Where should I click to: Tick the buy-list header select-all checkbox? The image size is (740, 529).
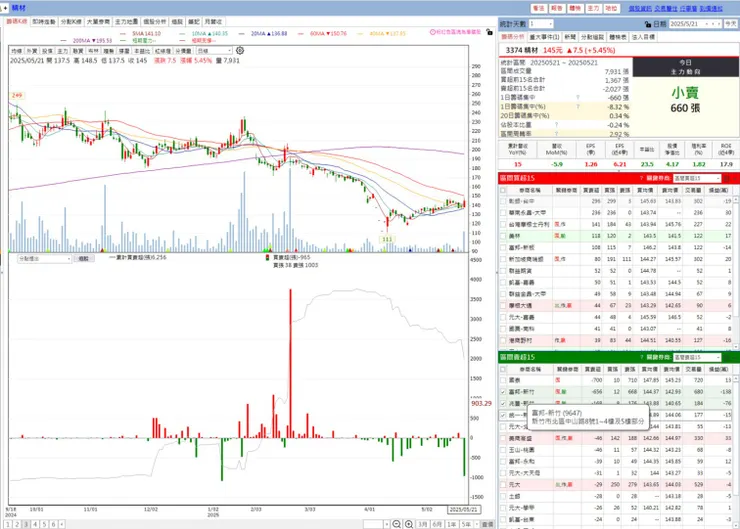[x=503, y=190]
